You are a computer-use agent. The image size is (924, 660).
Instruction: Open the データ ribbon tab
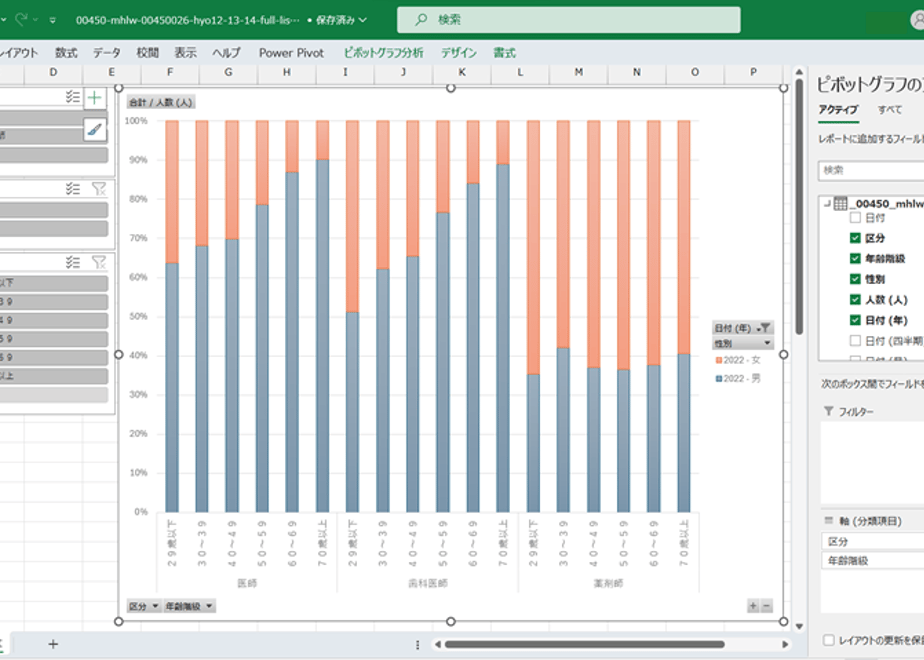click(107, 53)
